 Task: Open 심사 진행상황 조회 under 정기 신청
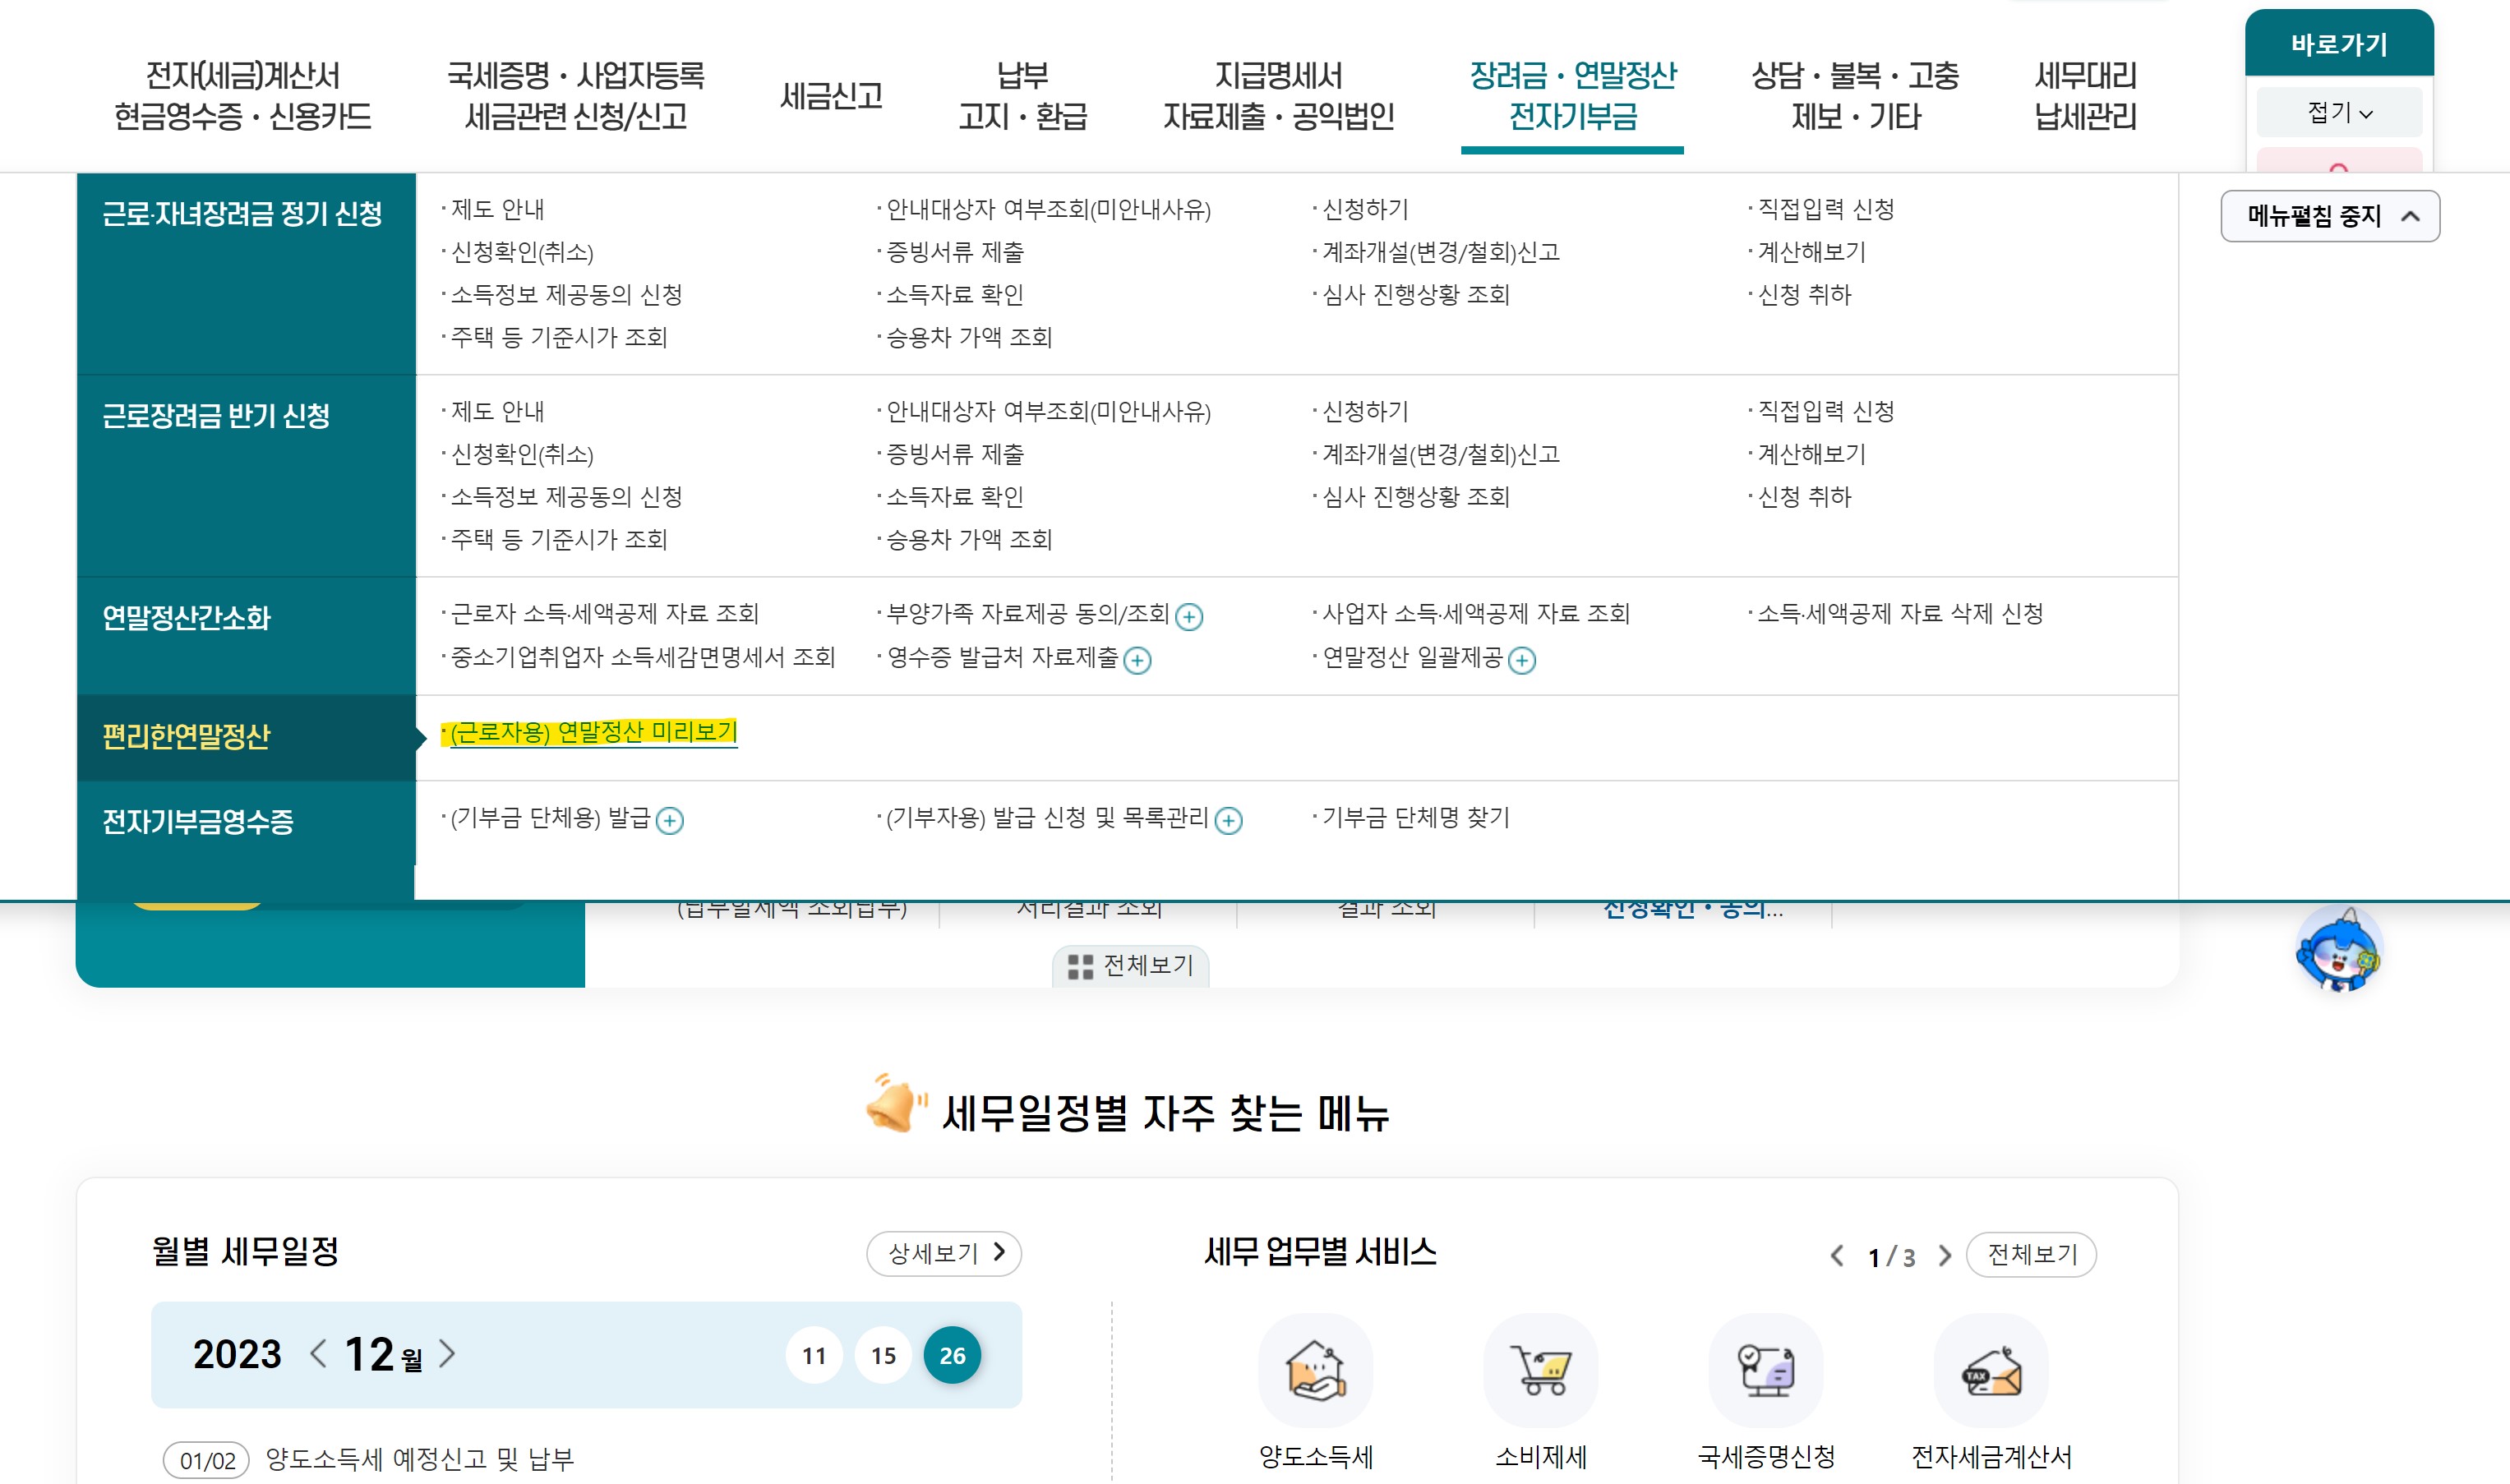pyautogui.click(x=1416, y=296)
